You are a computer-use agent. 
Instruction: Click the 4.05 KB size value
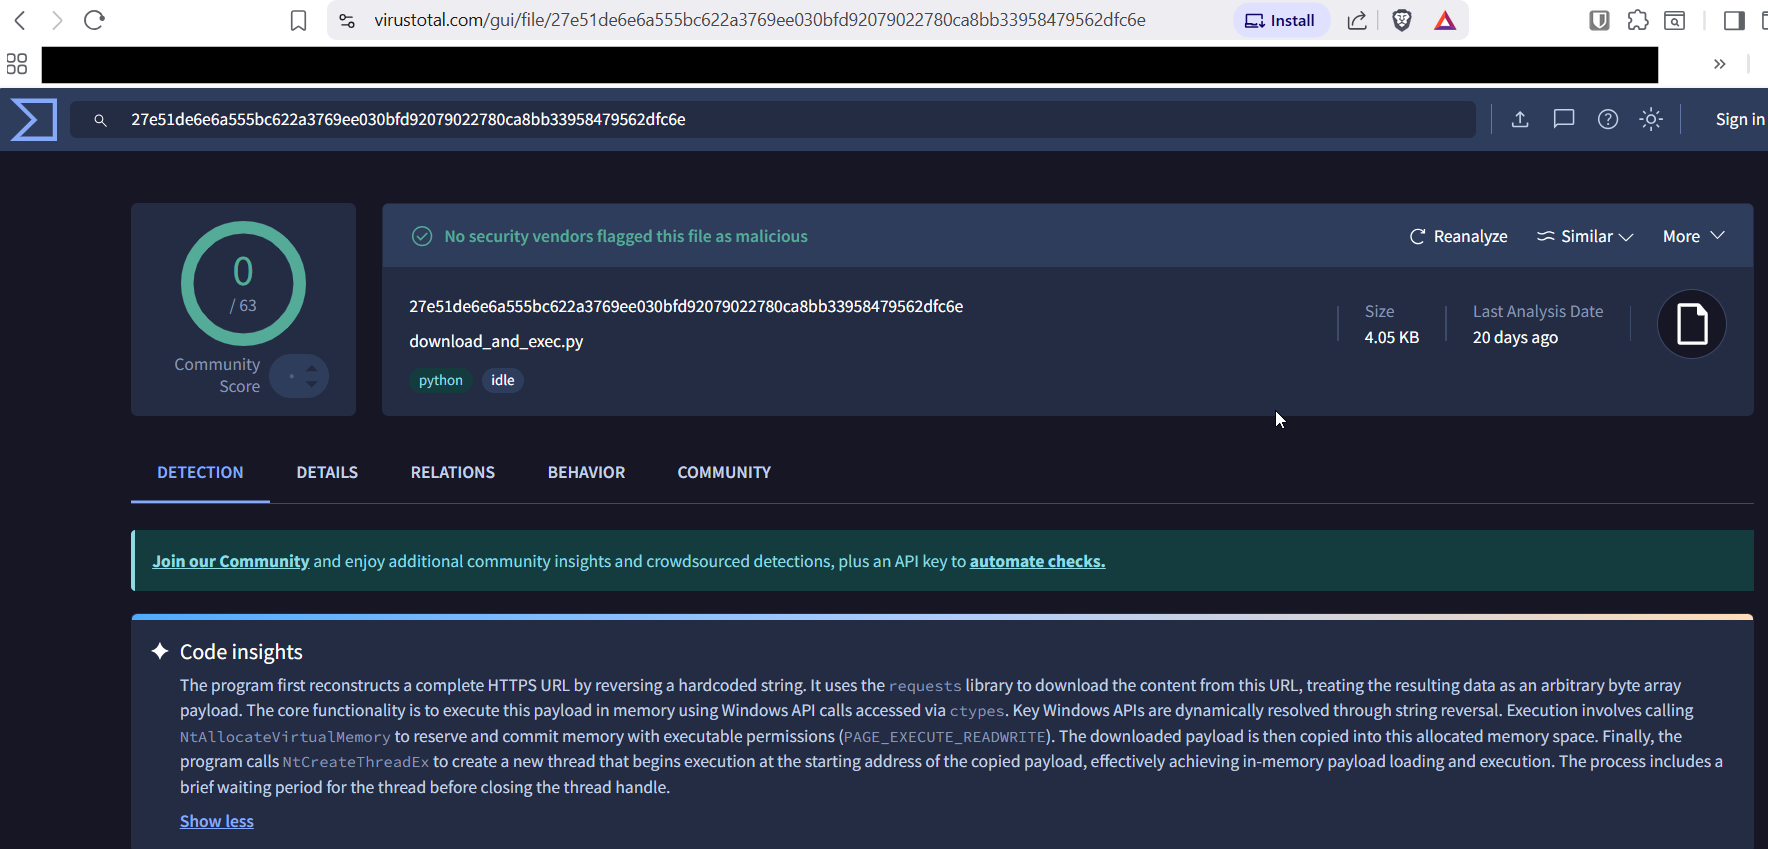tap(1392, 337)
